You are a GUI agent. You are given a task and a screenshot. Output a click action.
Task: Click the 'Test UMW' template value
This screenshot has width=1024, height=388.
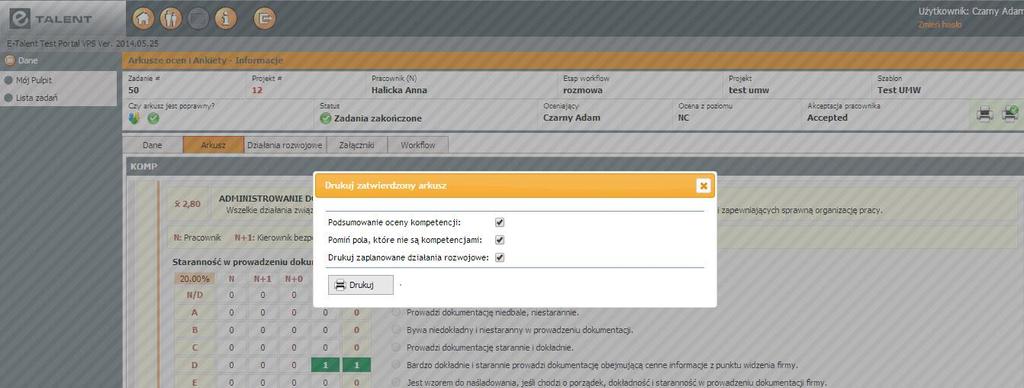click(x=899, y=90)
